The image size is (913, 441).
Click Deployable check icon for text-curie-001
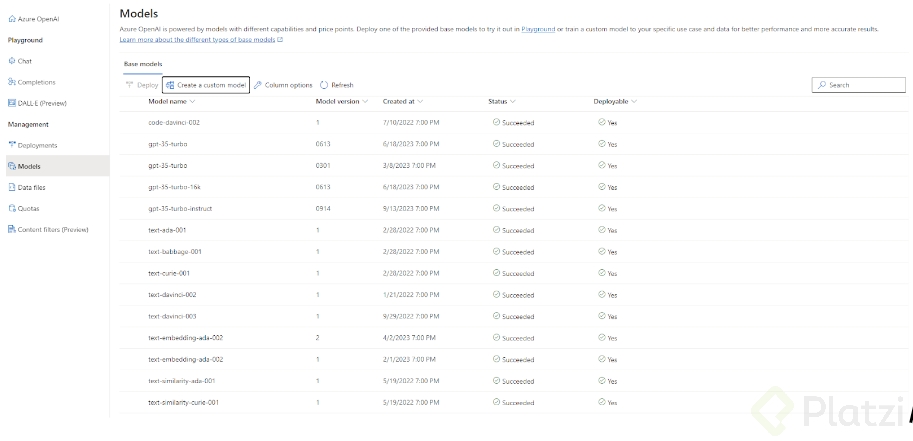pos(601,273)
